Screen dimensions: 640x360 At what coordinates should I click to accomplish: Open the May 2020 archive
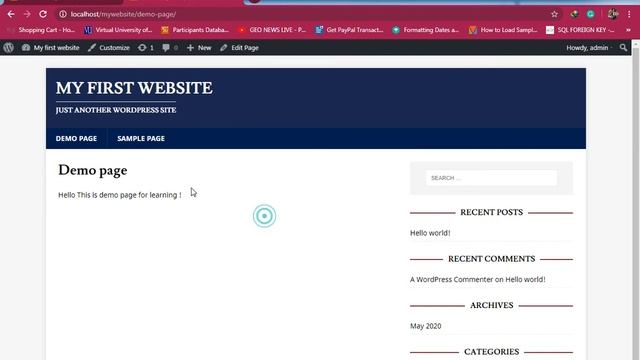426,326
